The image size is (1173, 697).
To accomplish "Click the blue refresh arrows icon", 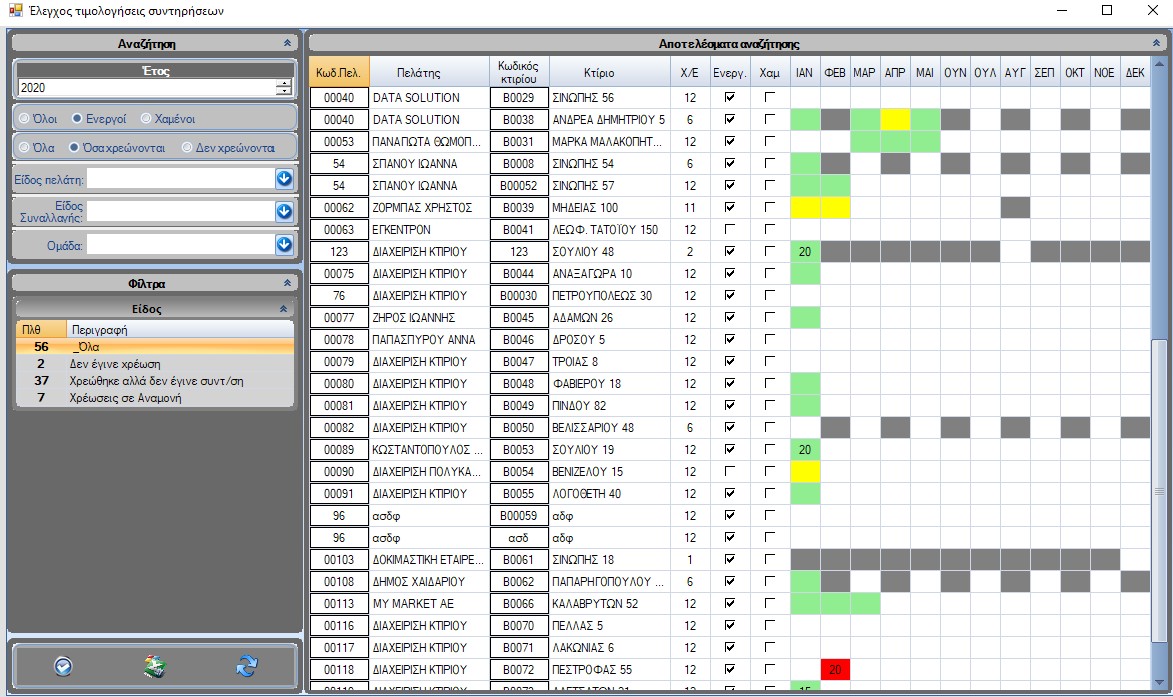I will (246, 666).
